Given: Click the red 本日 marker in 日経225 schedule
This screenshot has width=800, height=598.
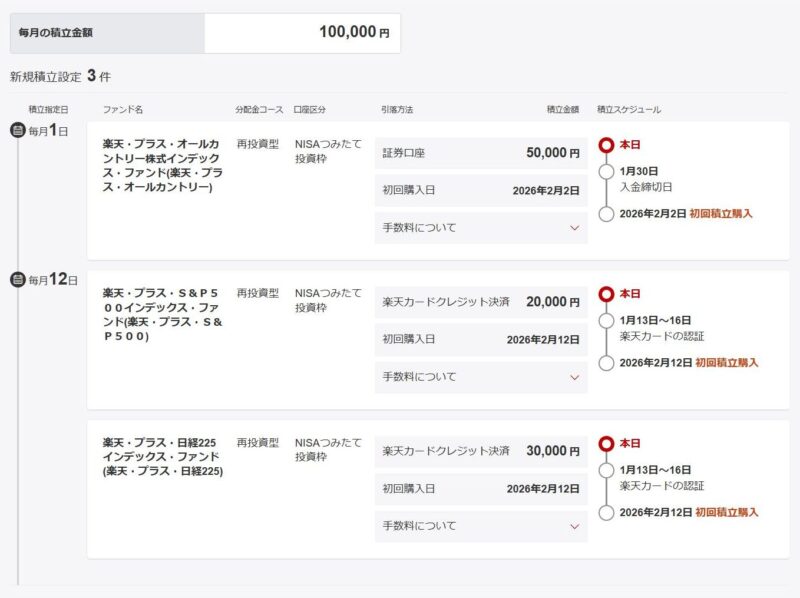Looking at the screenshot, I should (x=606, y=443).
